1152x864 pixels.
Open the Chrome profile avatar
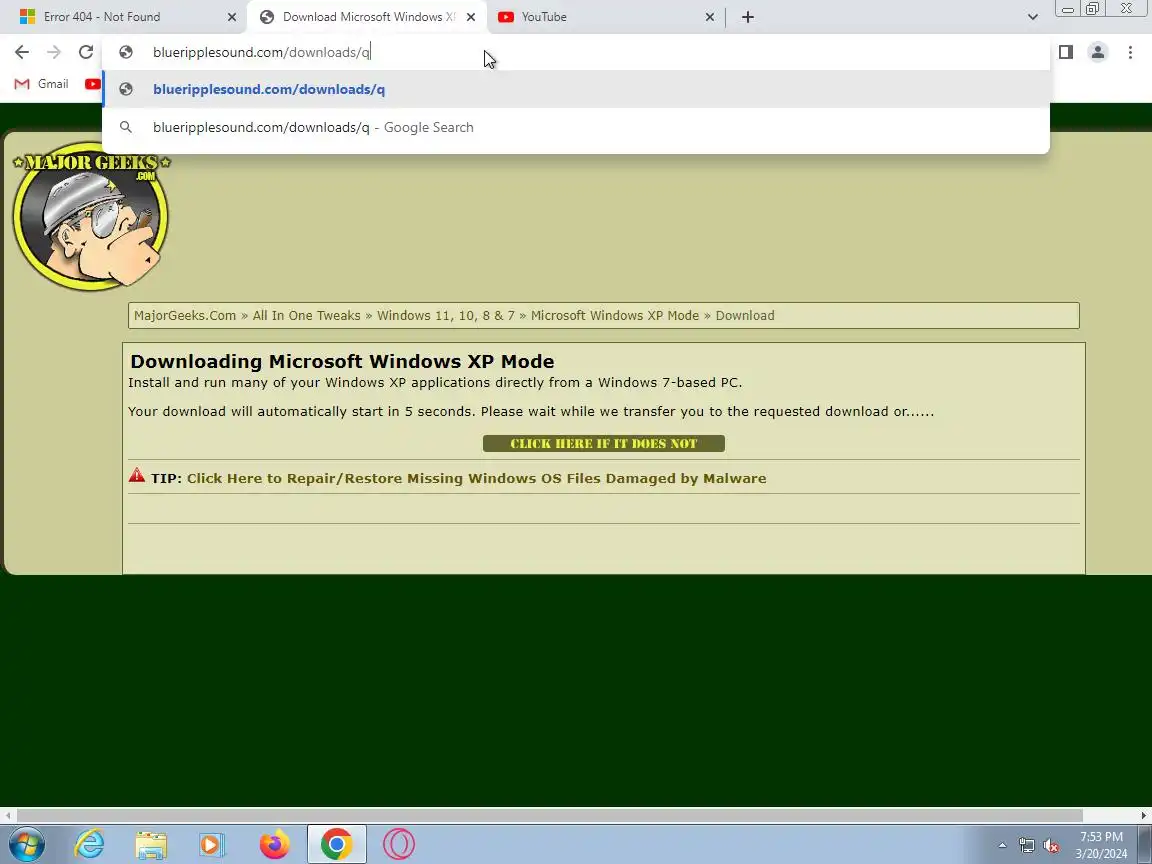click(x=1098, y=52)
